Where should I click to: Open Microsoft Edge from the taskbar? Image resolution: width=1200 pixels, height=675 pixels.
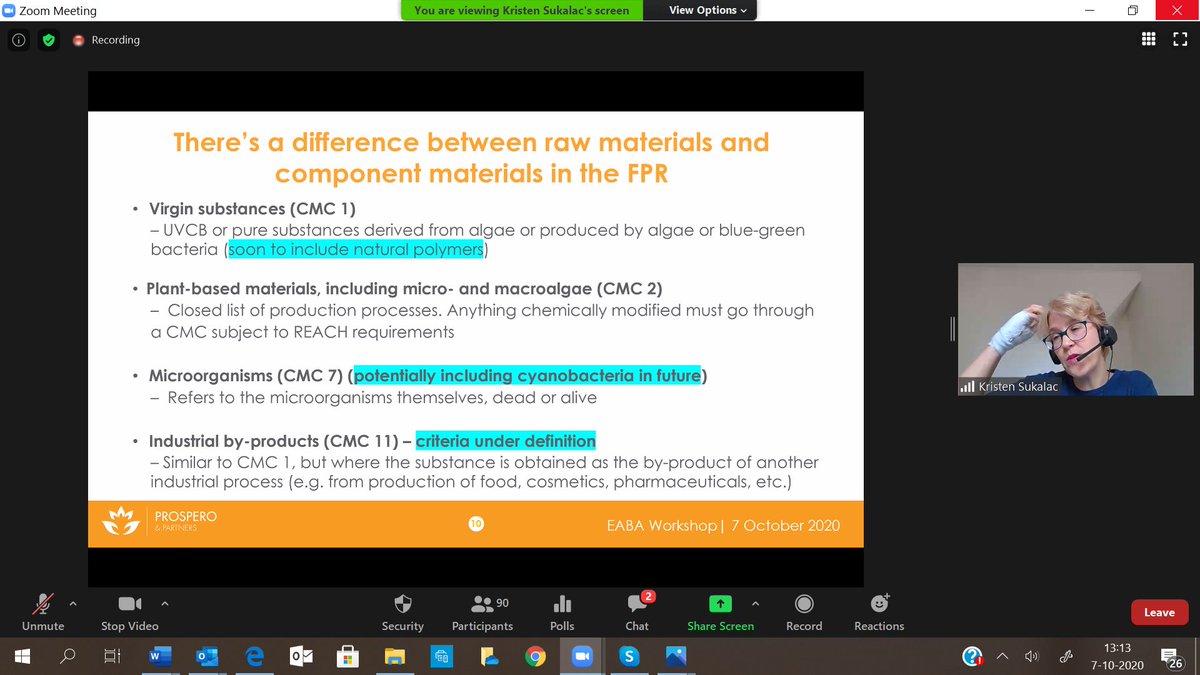click(254, 656)
